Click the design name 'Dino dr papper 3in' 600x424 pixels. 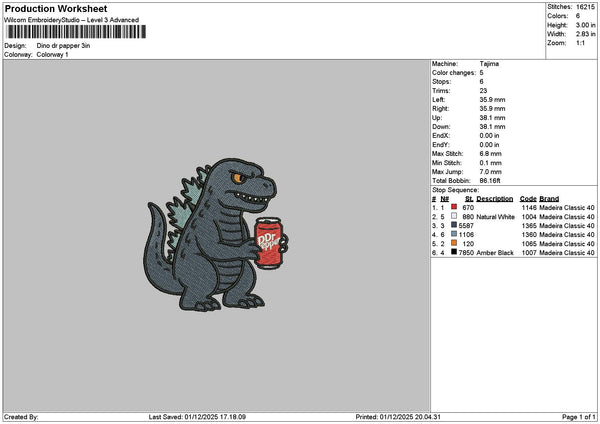click(x=63, y=46)
